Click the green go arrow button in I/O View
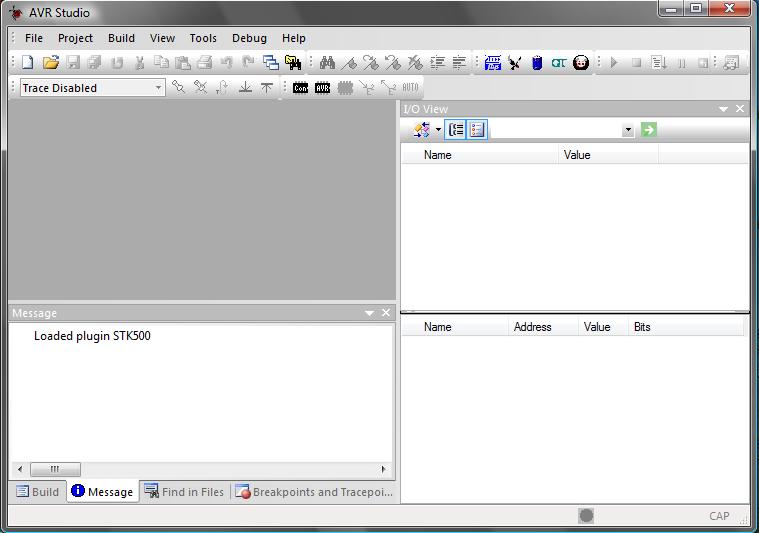Viewport: 759px width, 533px height. [x=649, y=130]
